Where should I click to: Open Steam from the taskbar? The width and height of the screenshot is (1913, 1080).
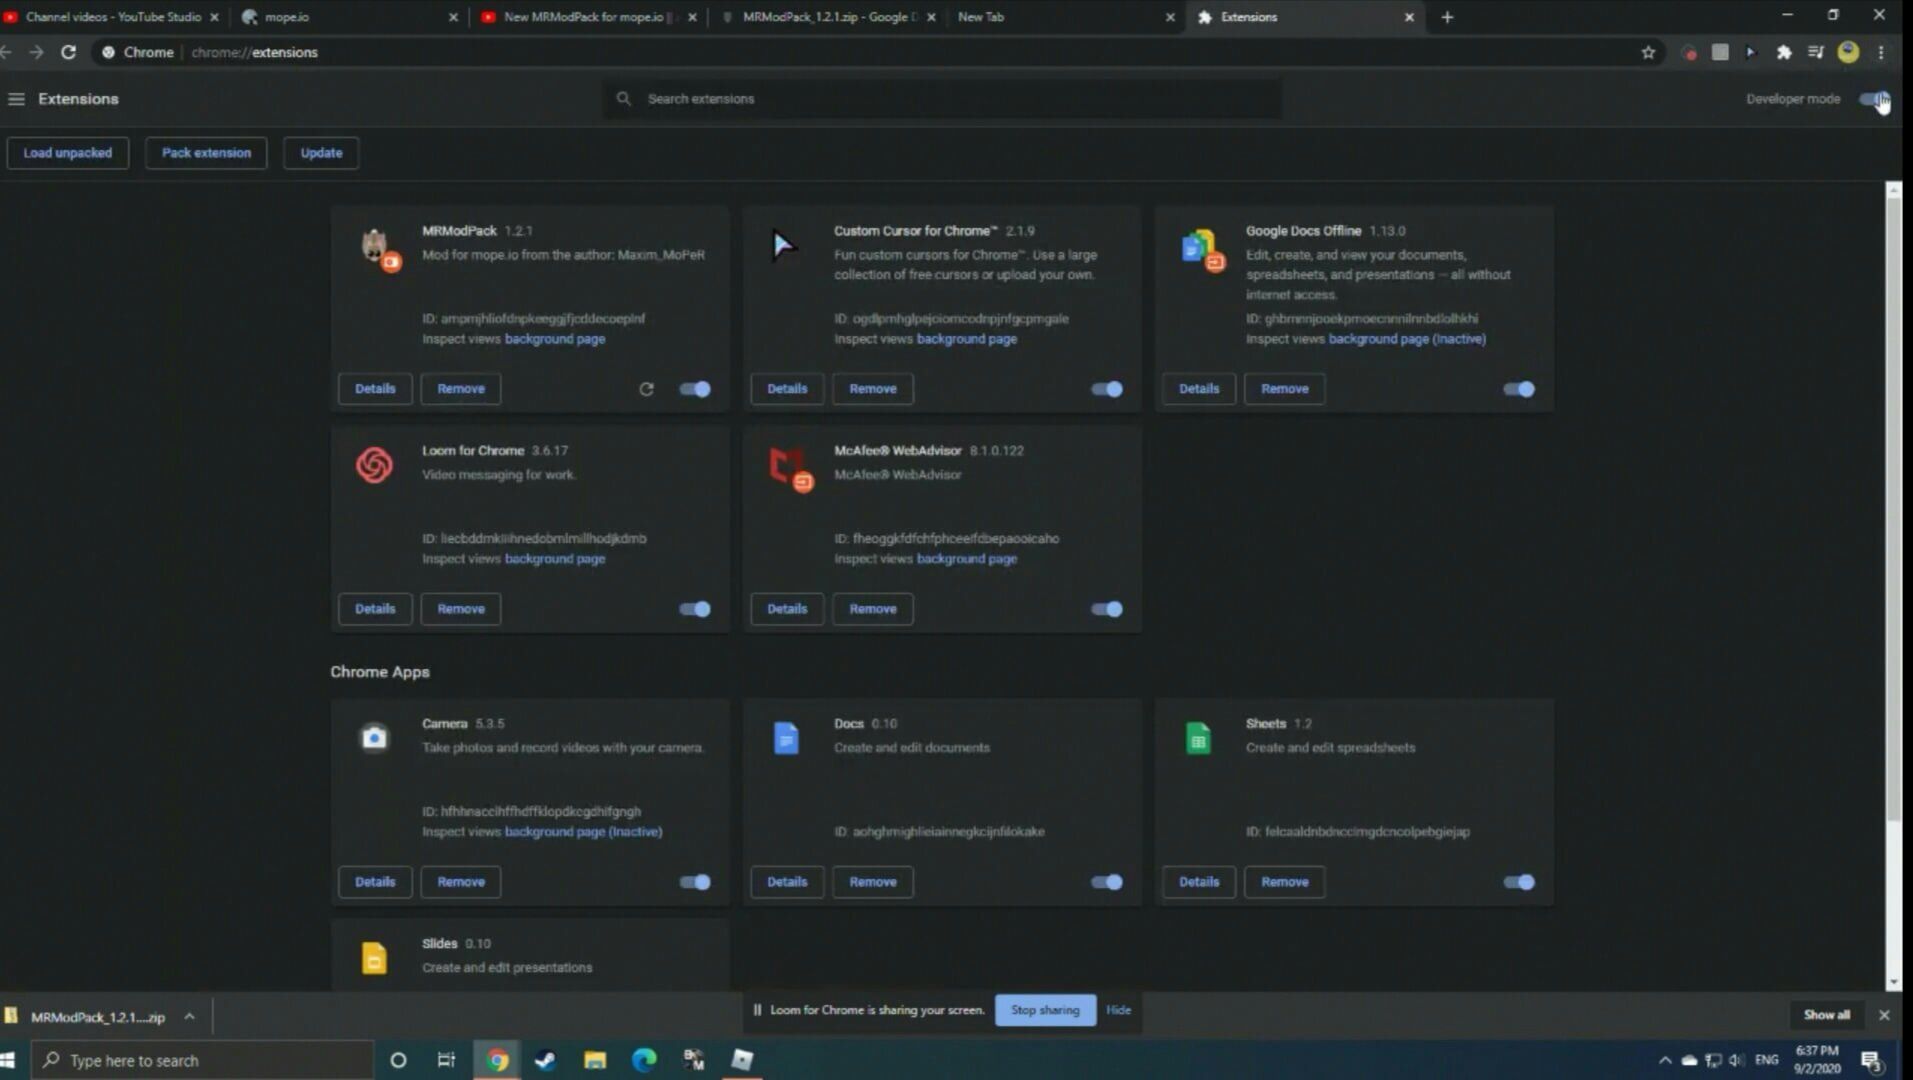pos(545,1060)
